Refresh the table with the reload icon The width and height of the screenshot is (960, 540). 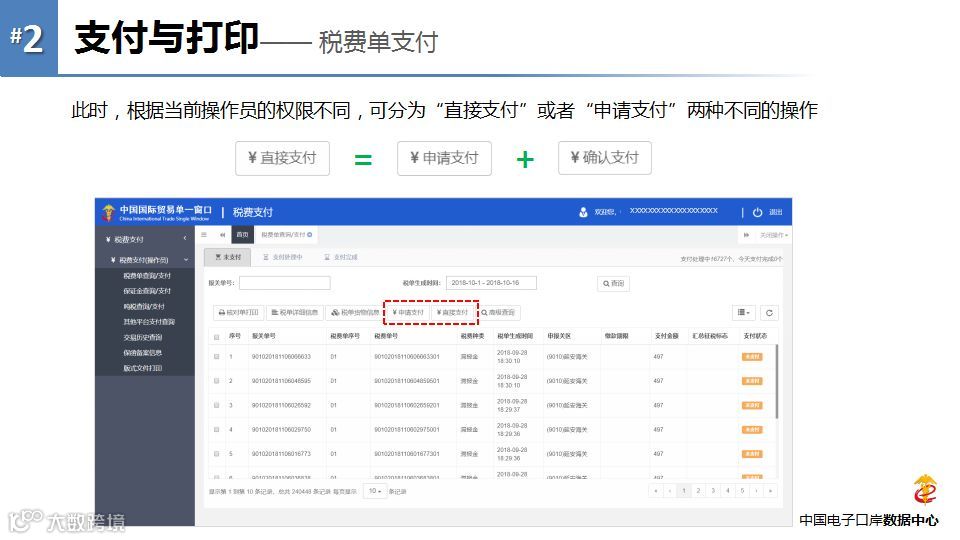769,313
